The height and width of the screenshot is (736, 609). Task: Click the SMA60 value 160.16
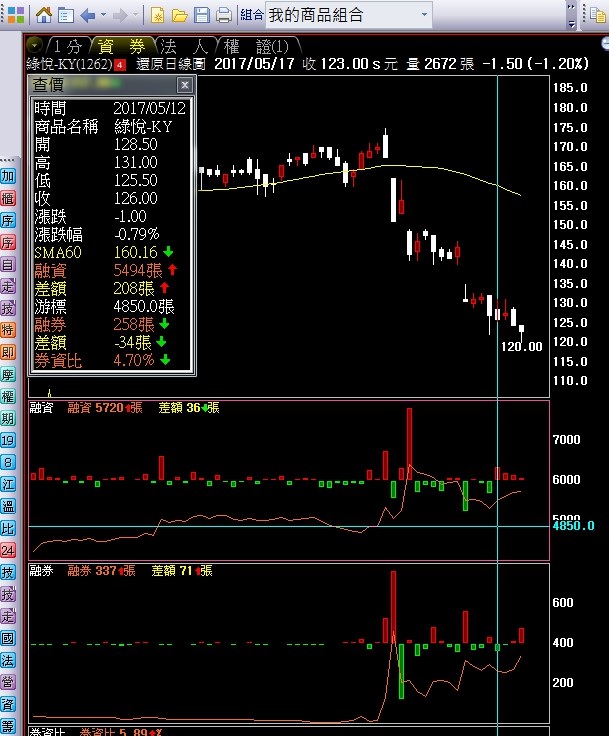[135, 253]
